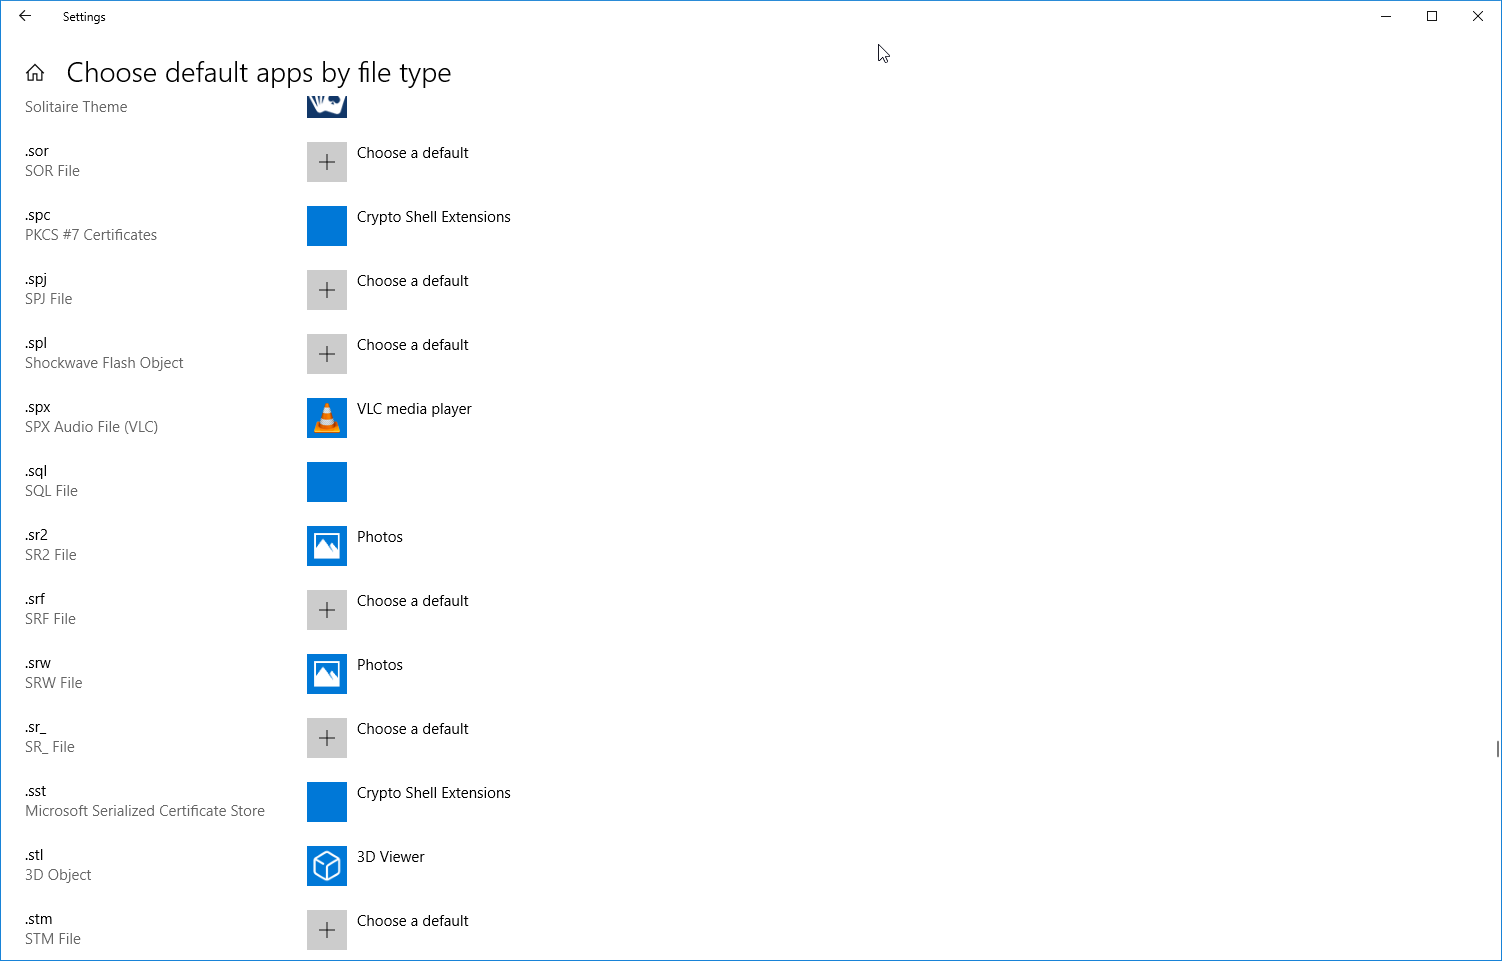The width and height of the screenshot is (1502, 961).
Task: Choose a default app for .spl
Action: click(412, 345)
